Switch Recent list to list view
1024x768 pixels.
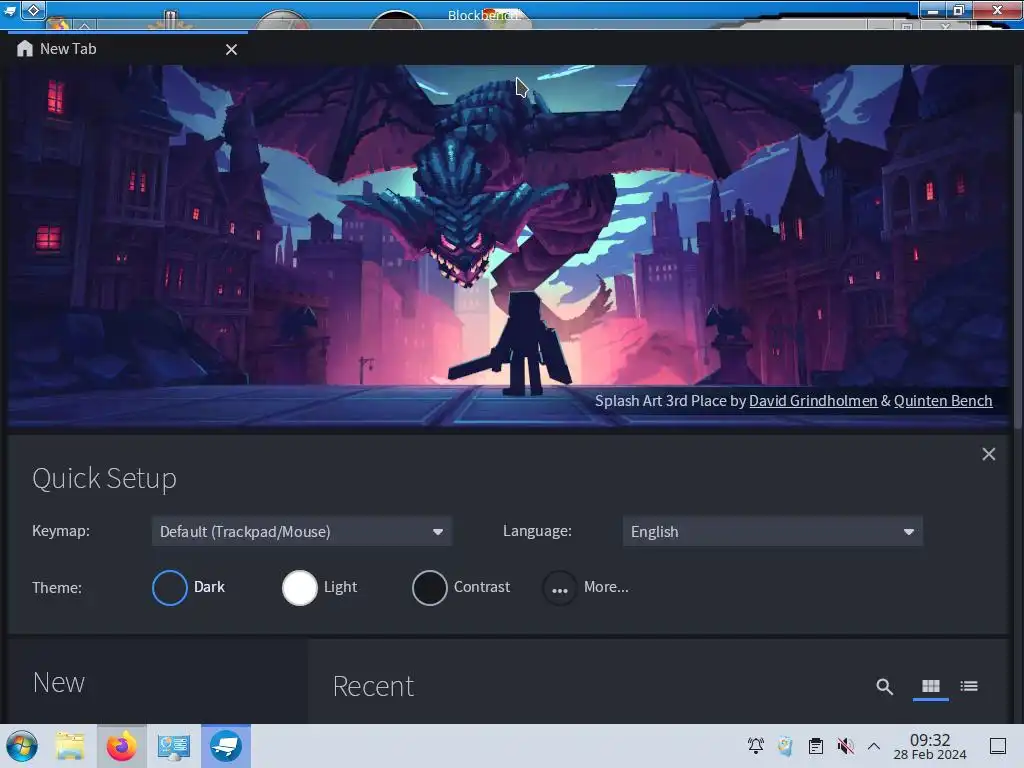tap(969, 686)
